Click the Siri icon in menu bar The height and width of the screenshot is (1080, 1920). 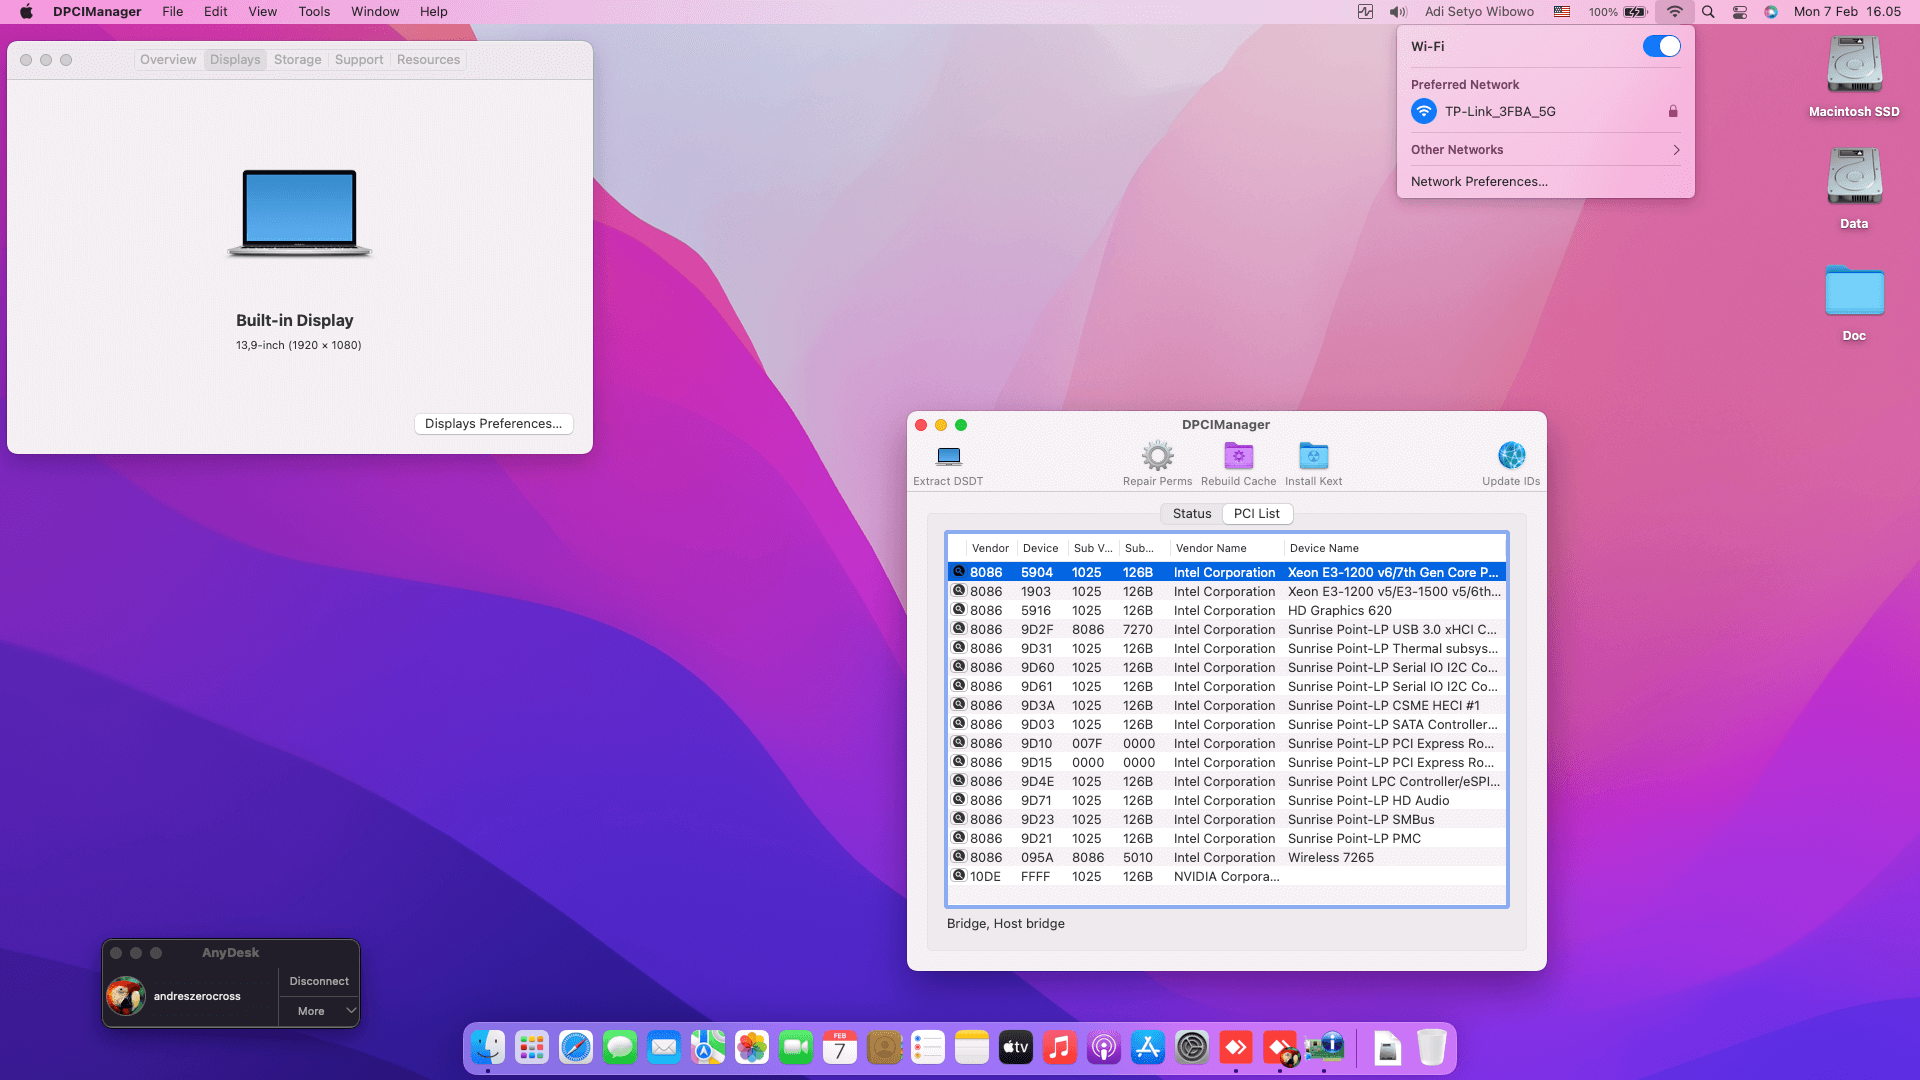[x=1771, y=12]
